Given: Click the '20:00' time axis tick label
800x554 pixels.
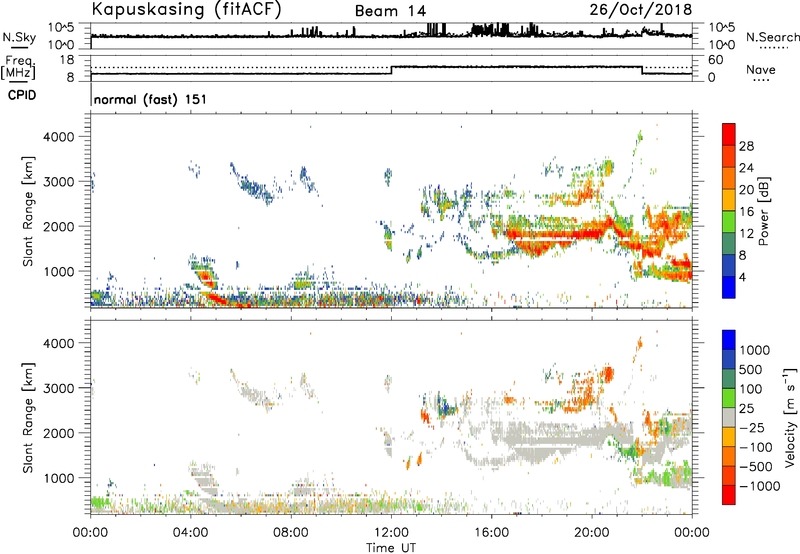Looking at the screenshot, I should (592, 533).
